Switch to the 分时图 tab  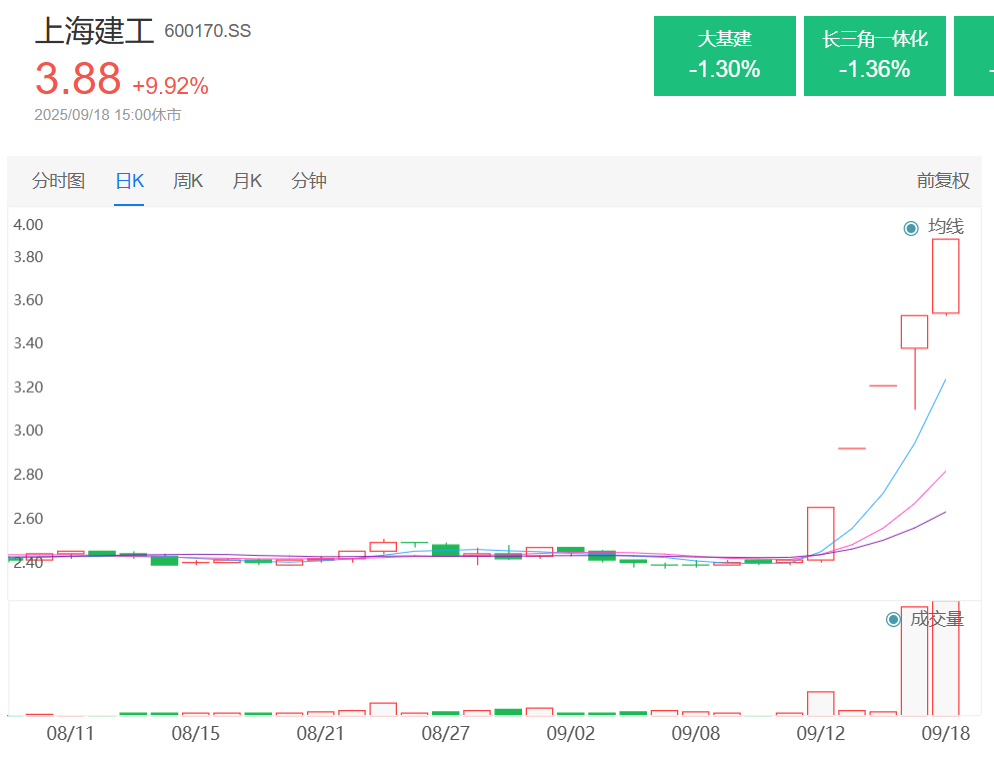tap(58, 181)
